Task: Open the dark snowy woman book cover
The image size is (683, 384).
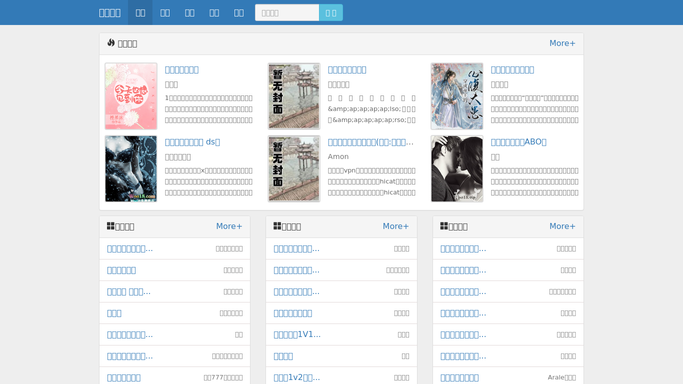Action: tap(131, 168)
